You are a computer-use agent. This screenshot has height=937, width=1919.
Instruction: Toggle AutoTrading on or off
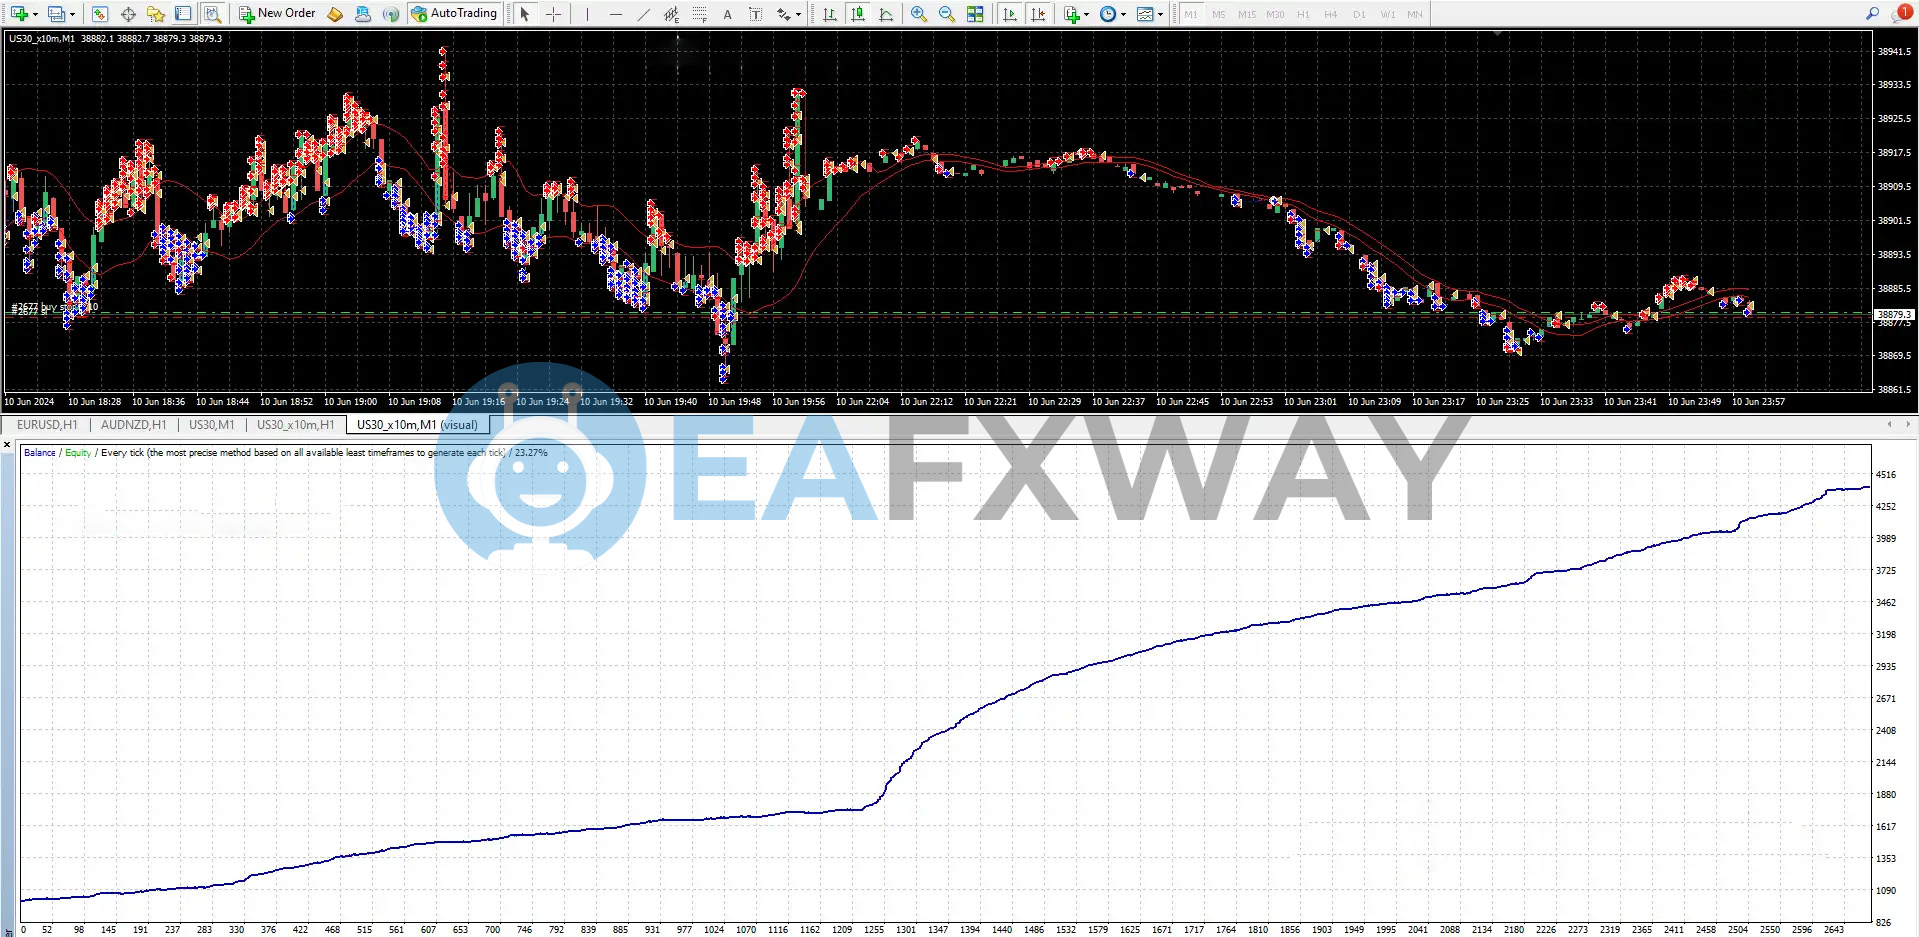(455, 13)
